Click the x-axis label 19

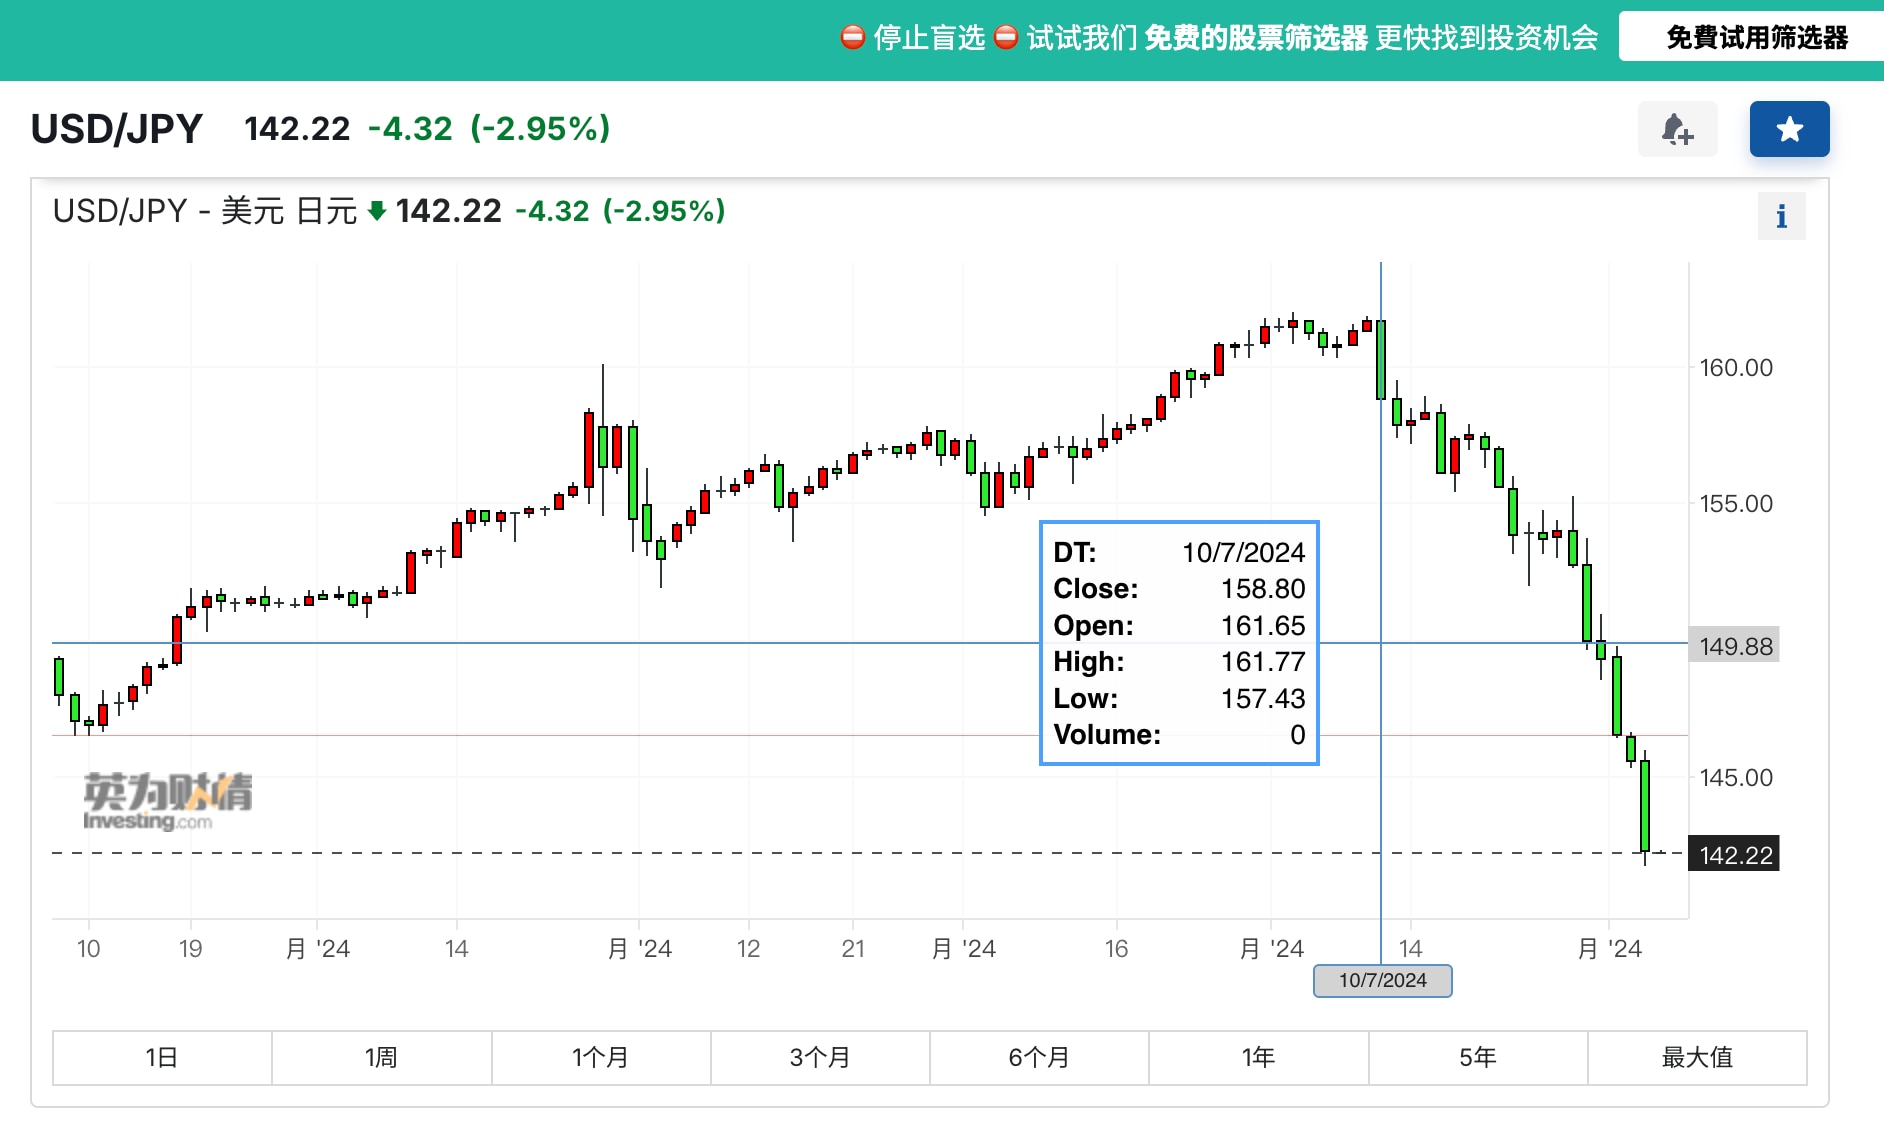tap(190, 949)
